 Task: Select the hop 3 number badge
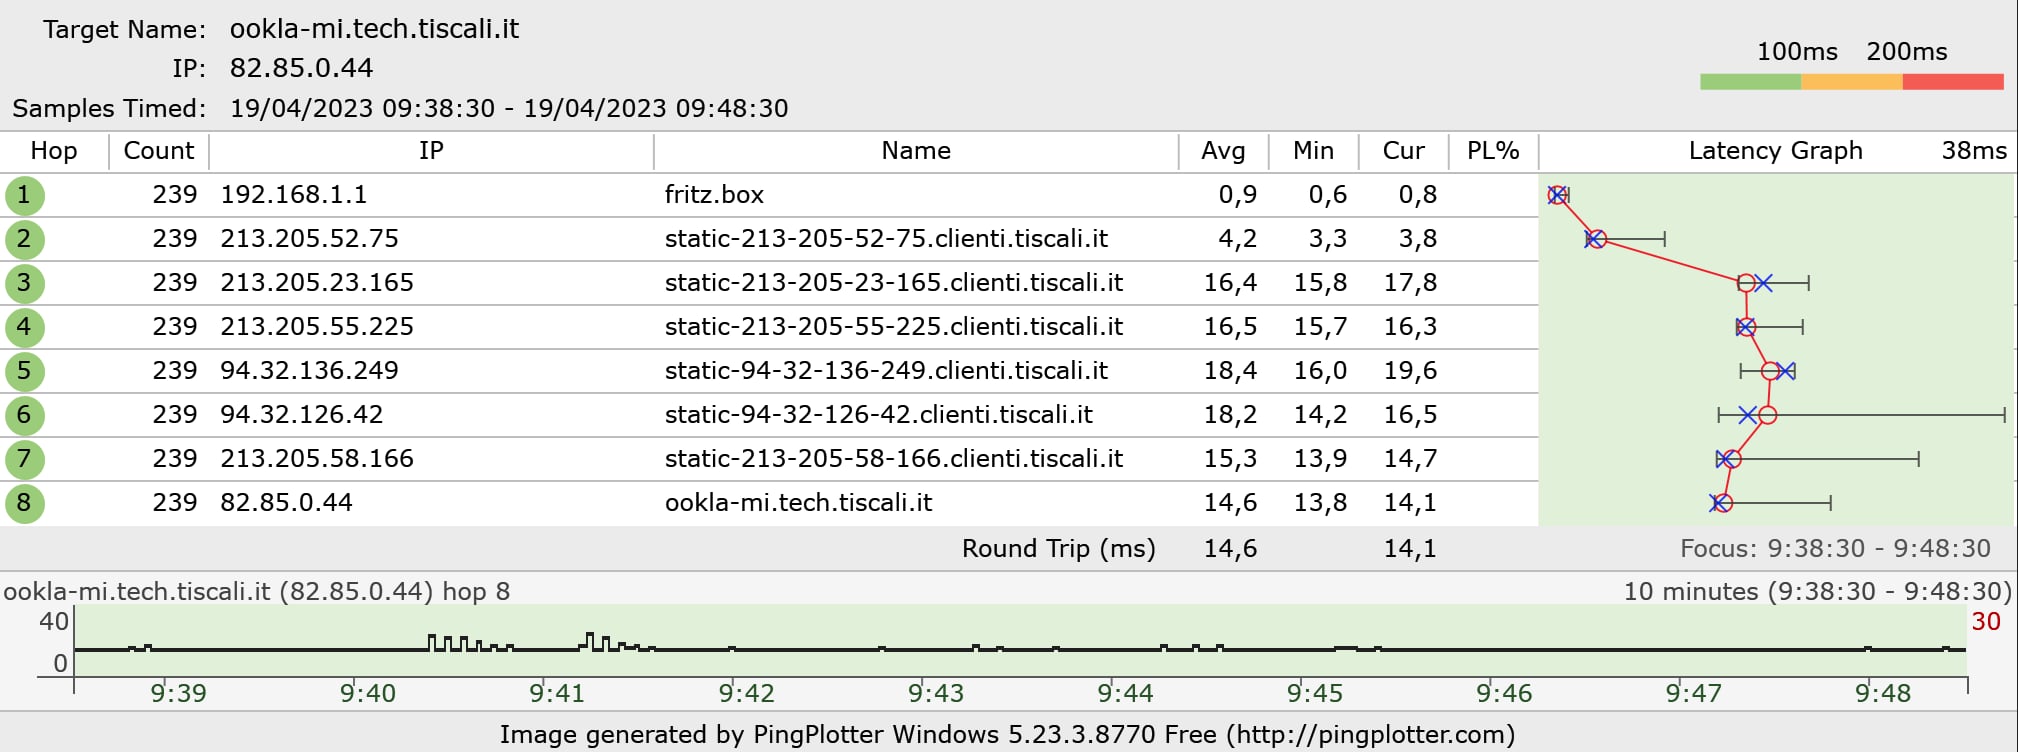(24, 283)
